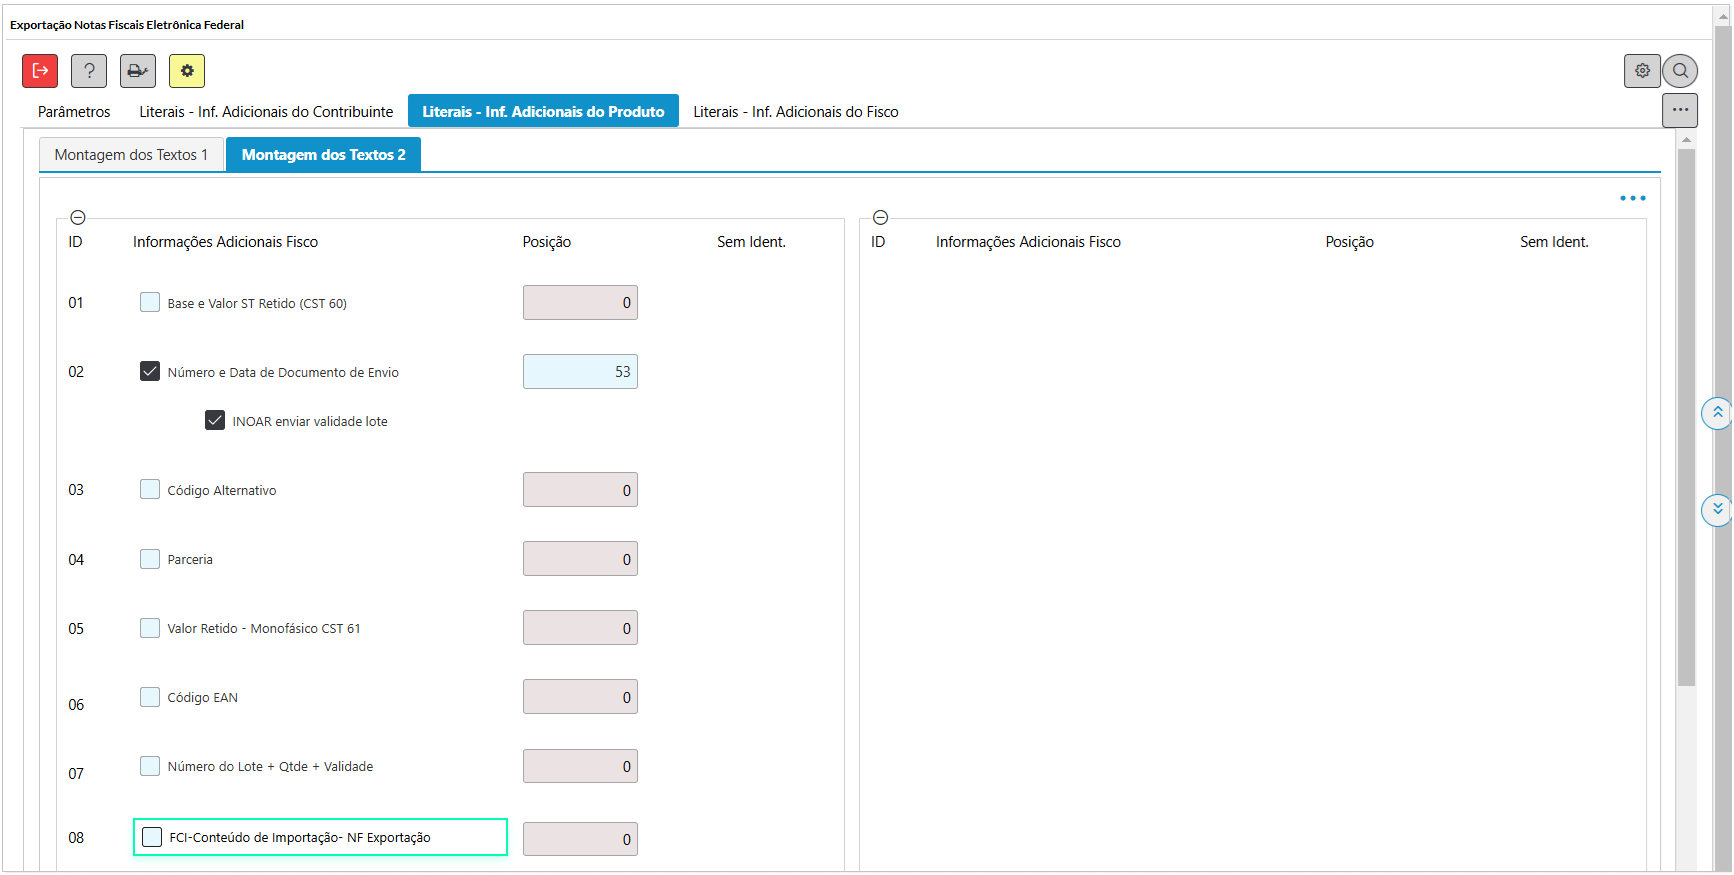The height and width of the screenshot is (875, 1734).
Task: Click the double chevron up circle icon
Action: [x=1717, y=413]
